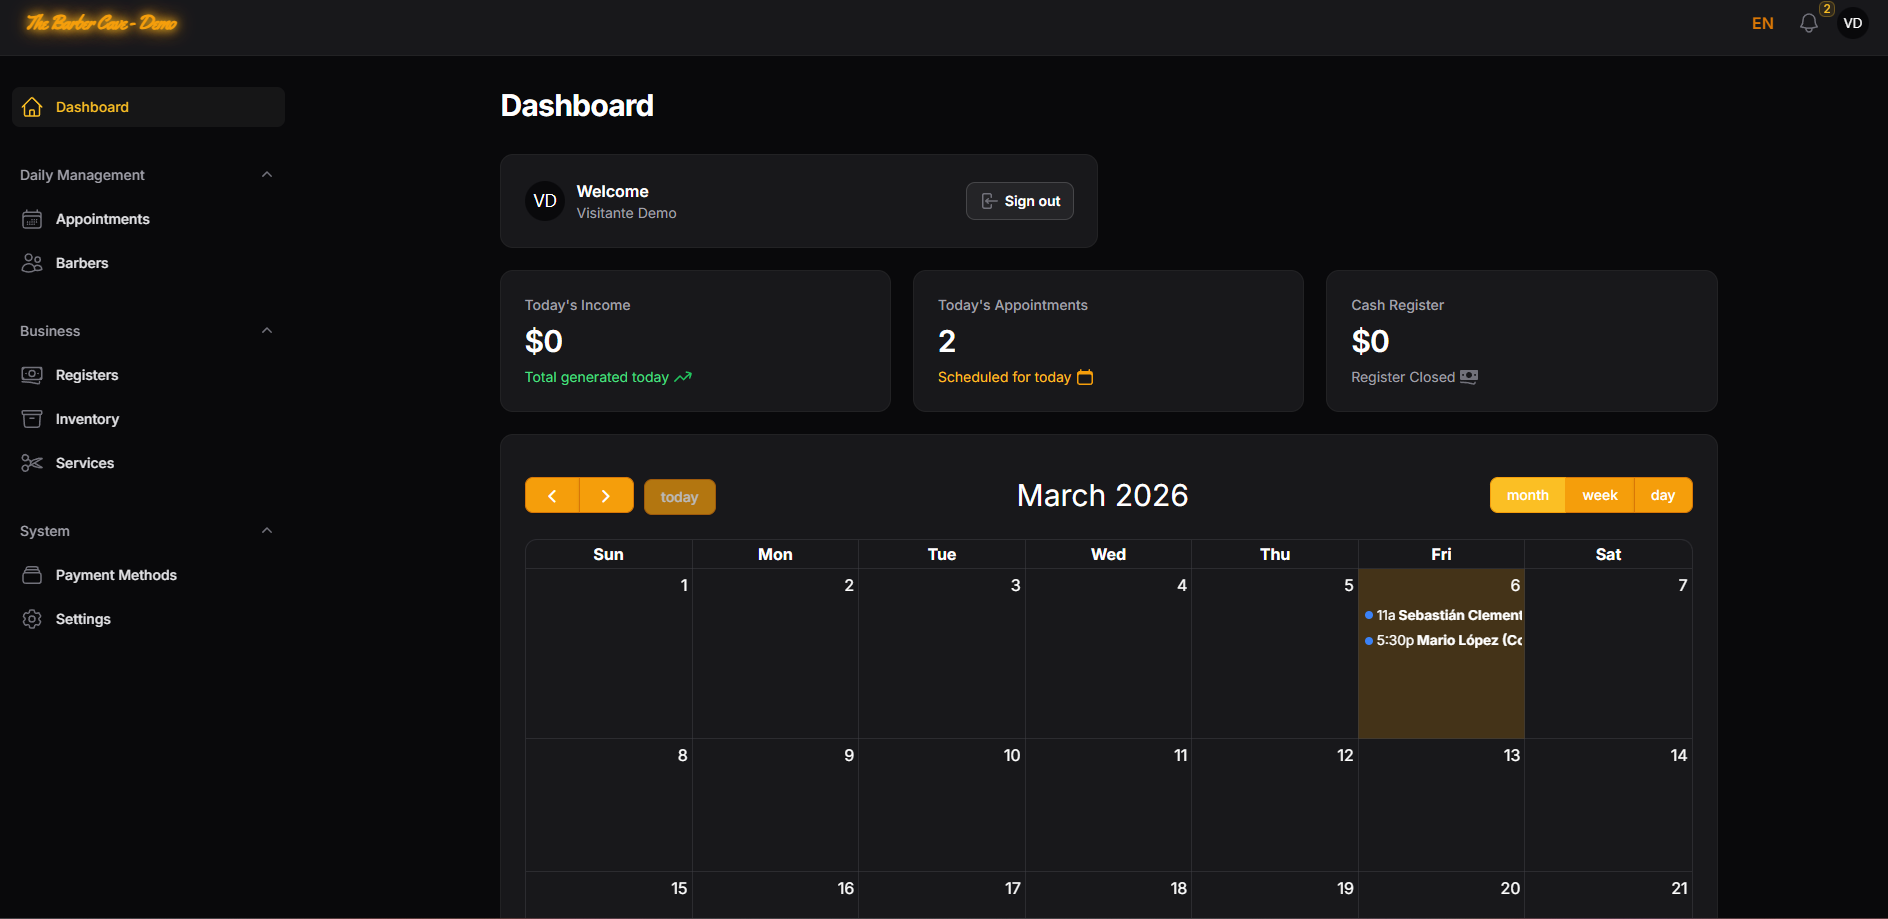Screen dimensions: 1888x919
Task: Collapse the System section
Action: 266,530
